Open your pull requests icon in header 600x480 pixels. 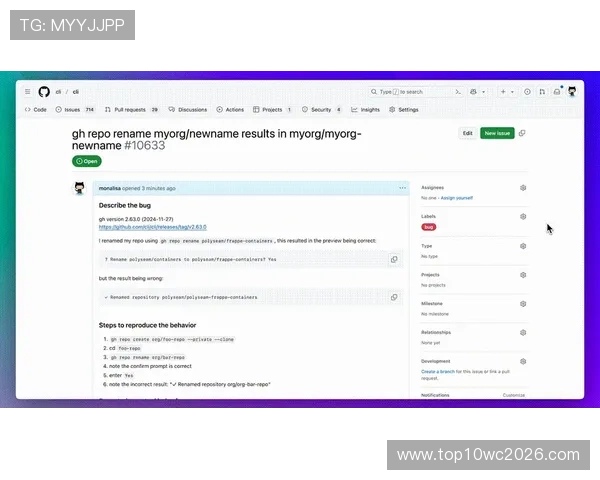click(542, 92)
